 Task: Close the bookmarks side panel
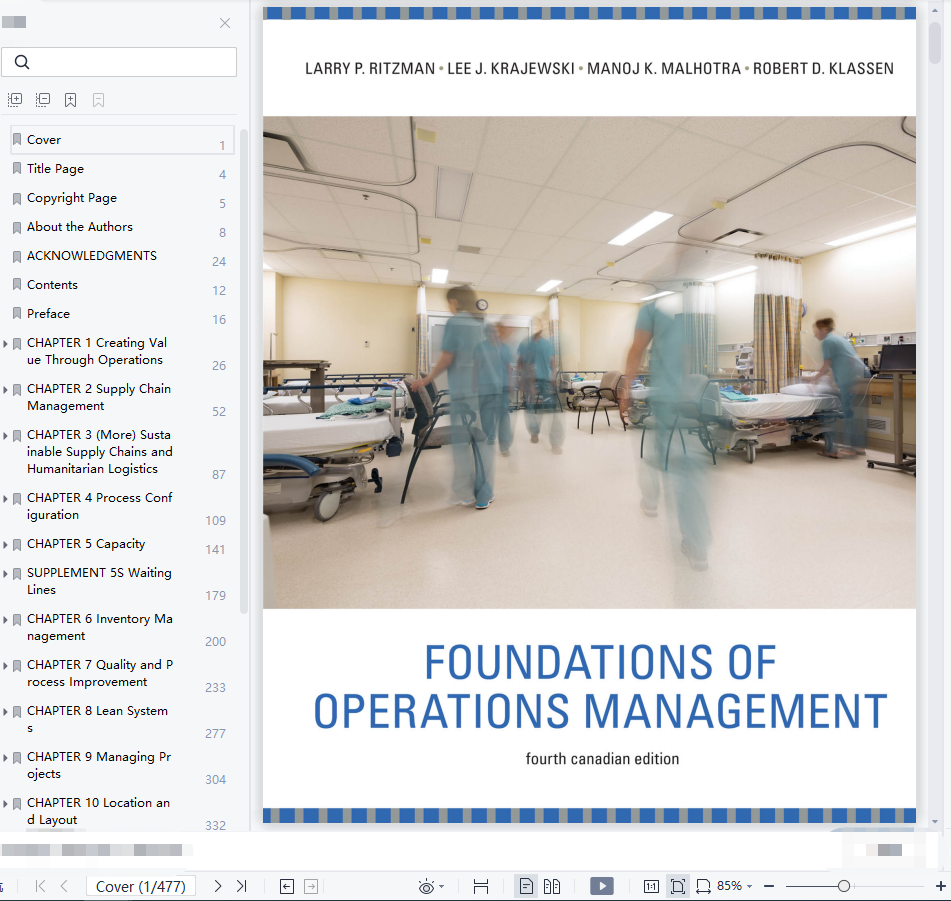click(225, 23)
